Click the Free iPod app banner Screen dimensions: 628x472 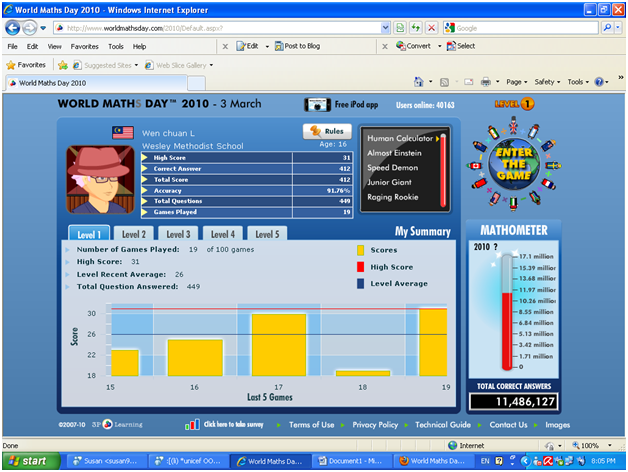pos(341,105)
